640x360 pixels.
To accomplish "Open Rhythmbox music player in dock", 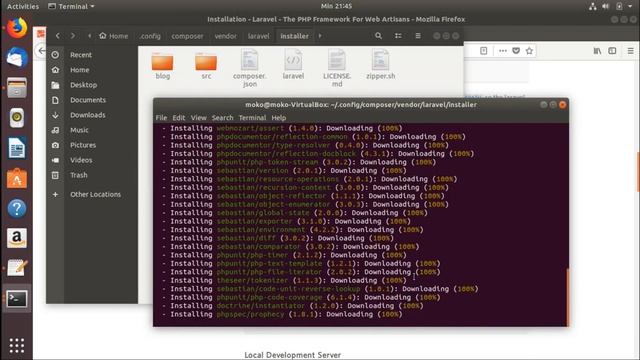I will click(x=17, y=118).
